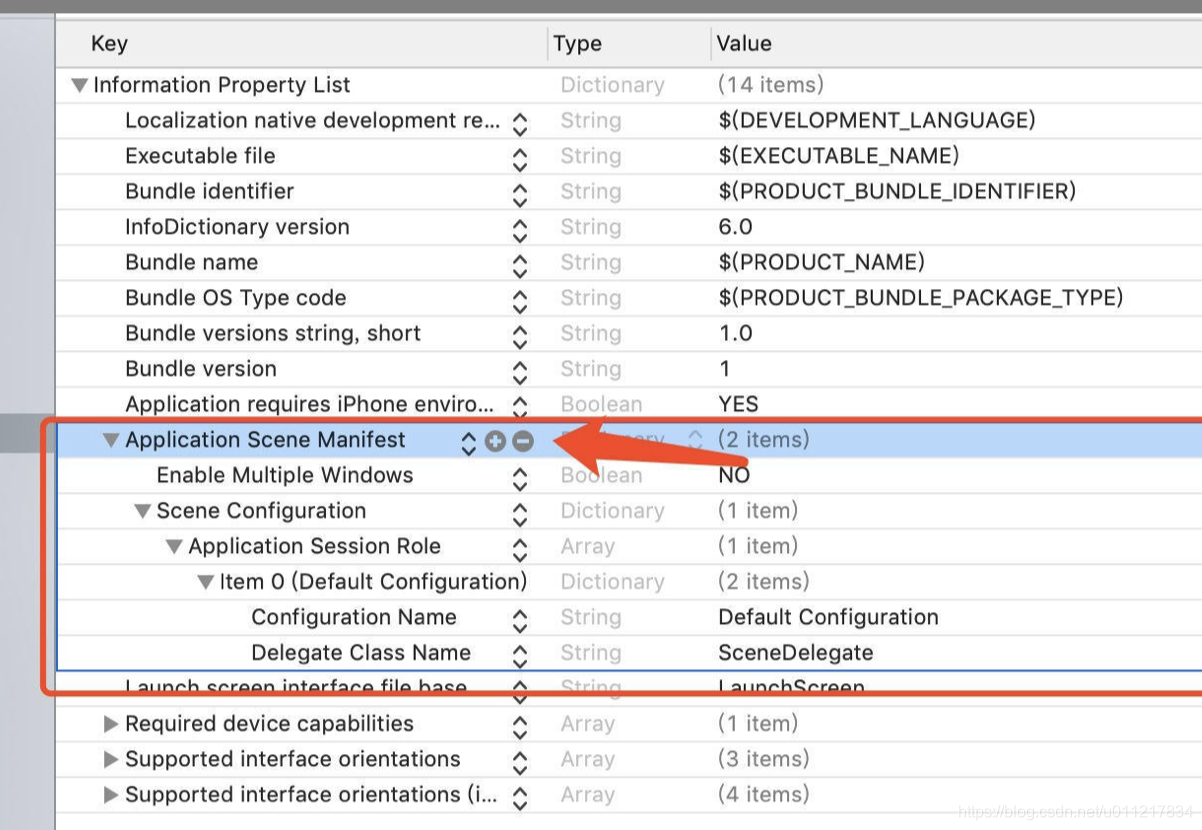Viewport: 1202px width, 830px height.
Task: Collapse the Item 0 (Default Configuration) triangle
Action: pos(206,582)
